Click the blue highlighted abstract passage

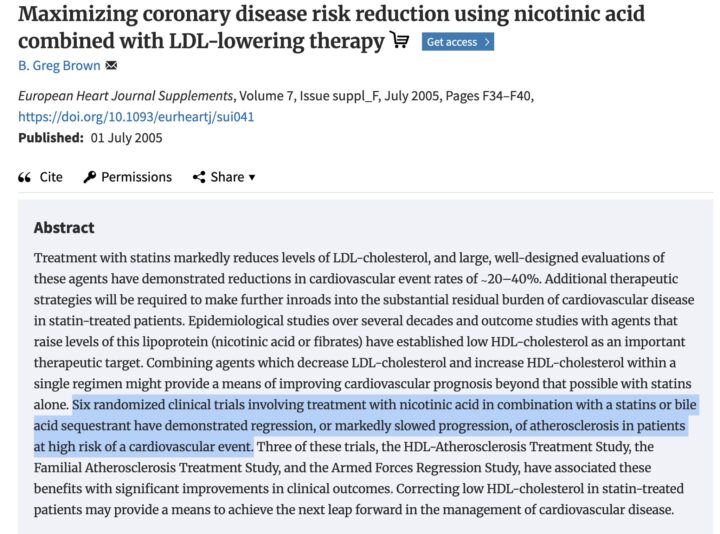(x=380, y=425)
